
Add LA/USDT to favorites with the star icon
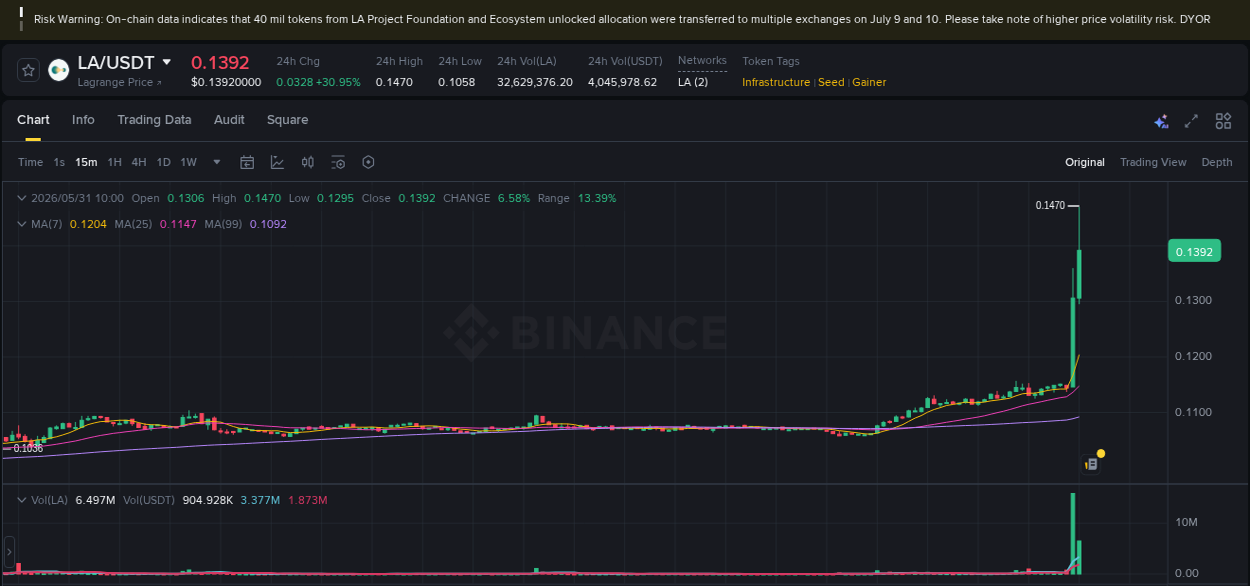28,70
